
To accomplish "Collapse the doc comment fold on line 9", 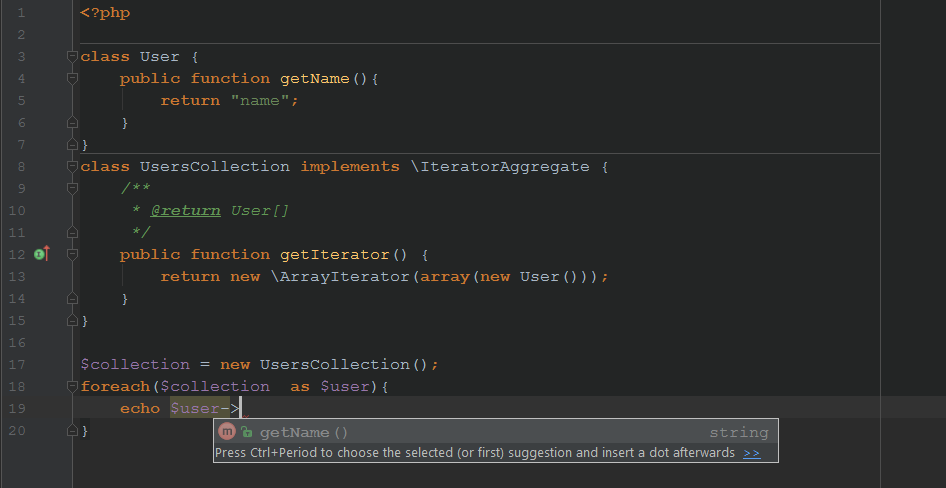I will coord(72,188).
